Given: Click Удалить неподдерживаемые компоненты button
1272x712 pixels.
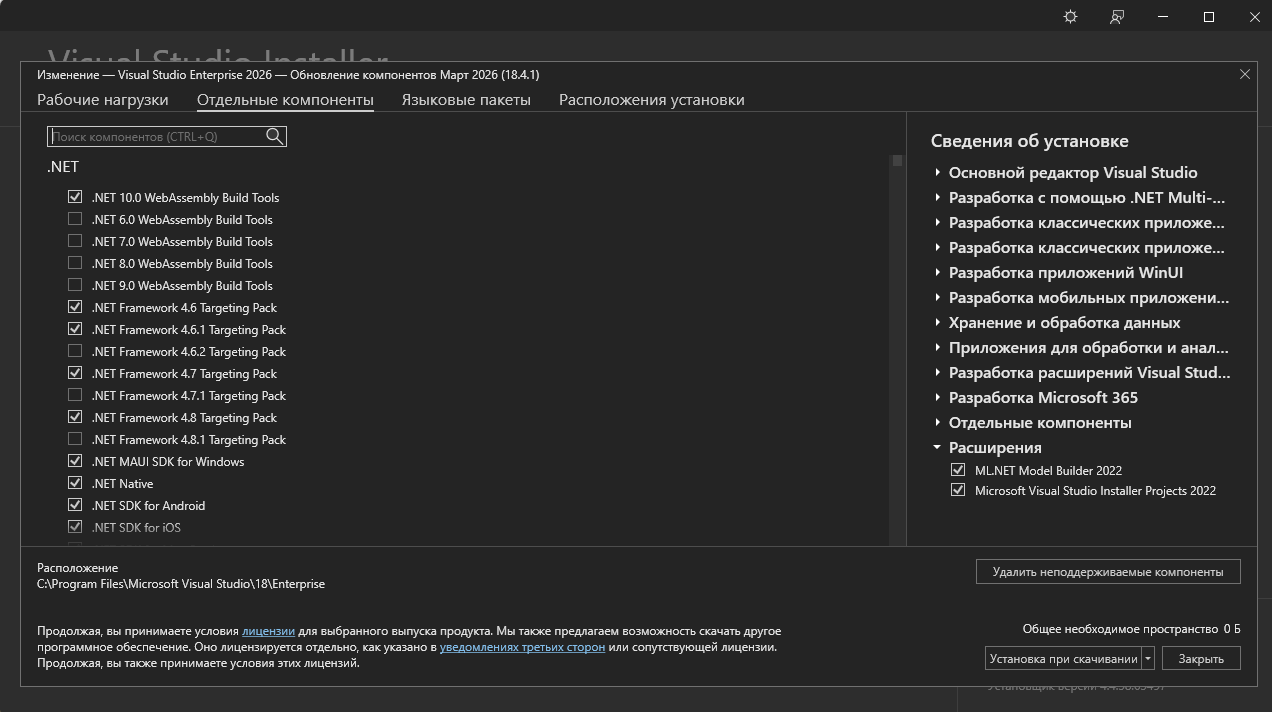Looking at the screenshot, I should pyautogui.click(x=1107, y=572).
